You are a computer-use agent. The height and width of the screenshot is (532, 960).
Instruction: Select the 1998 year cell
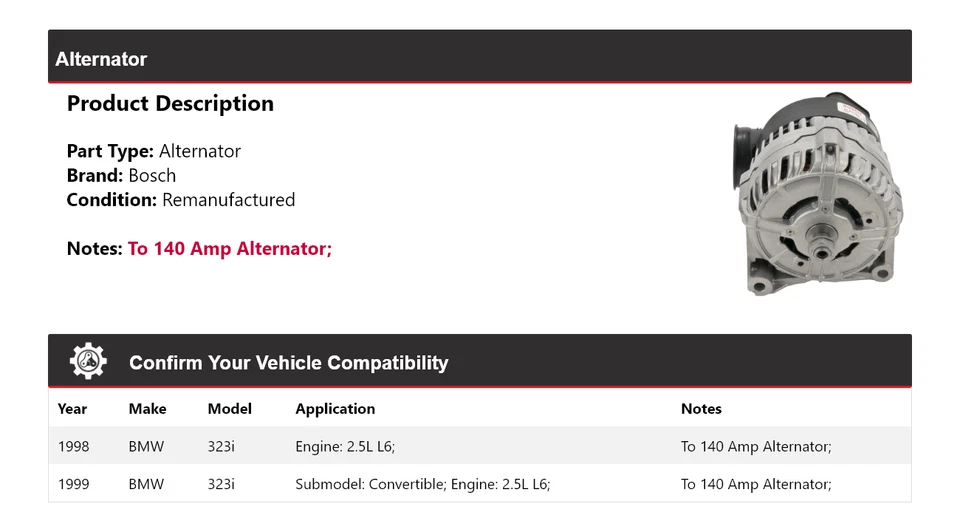pyautogui.click(x=73, y=446)
